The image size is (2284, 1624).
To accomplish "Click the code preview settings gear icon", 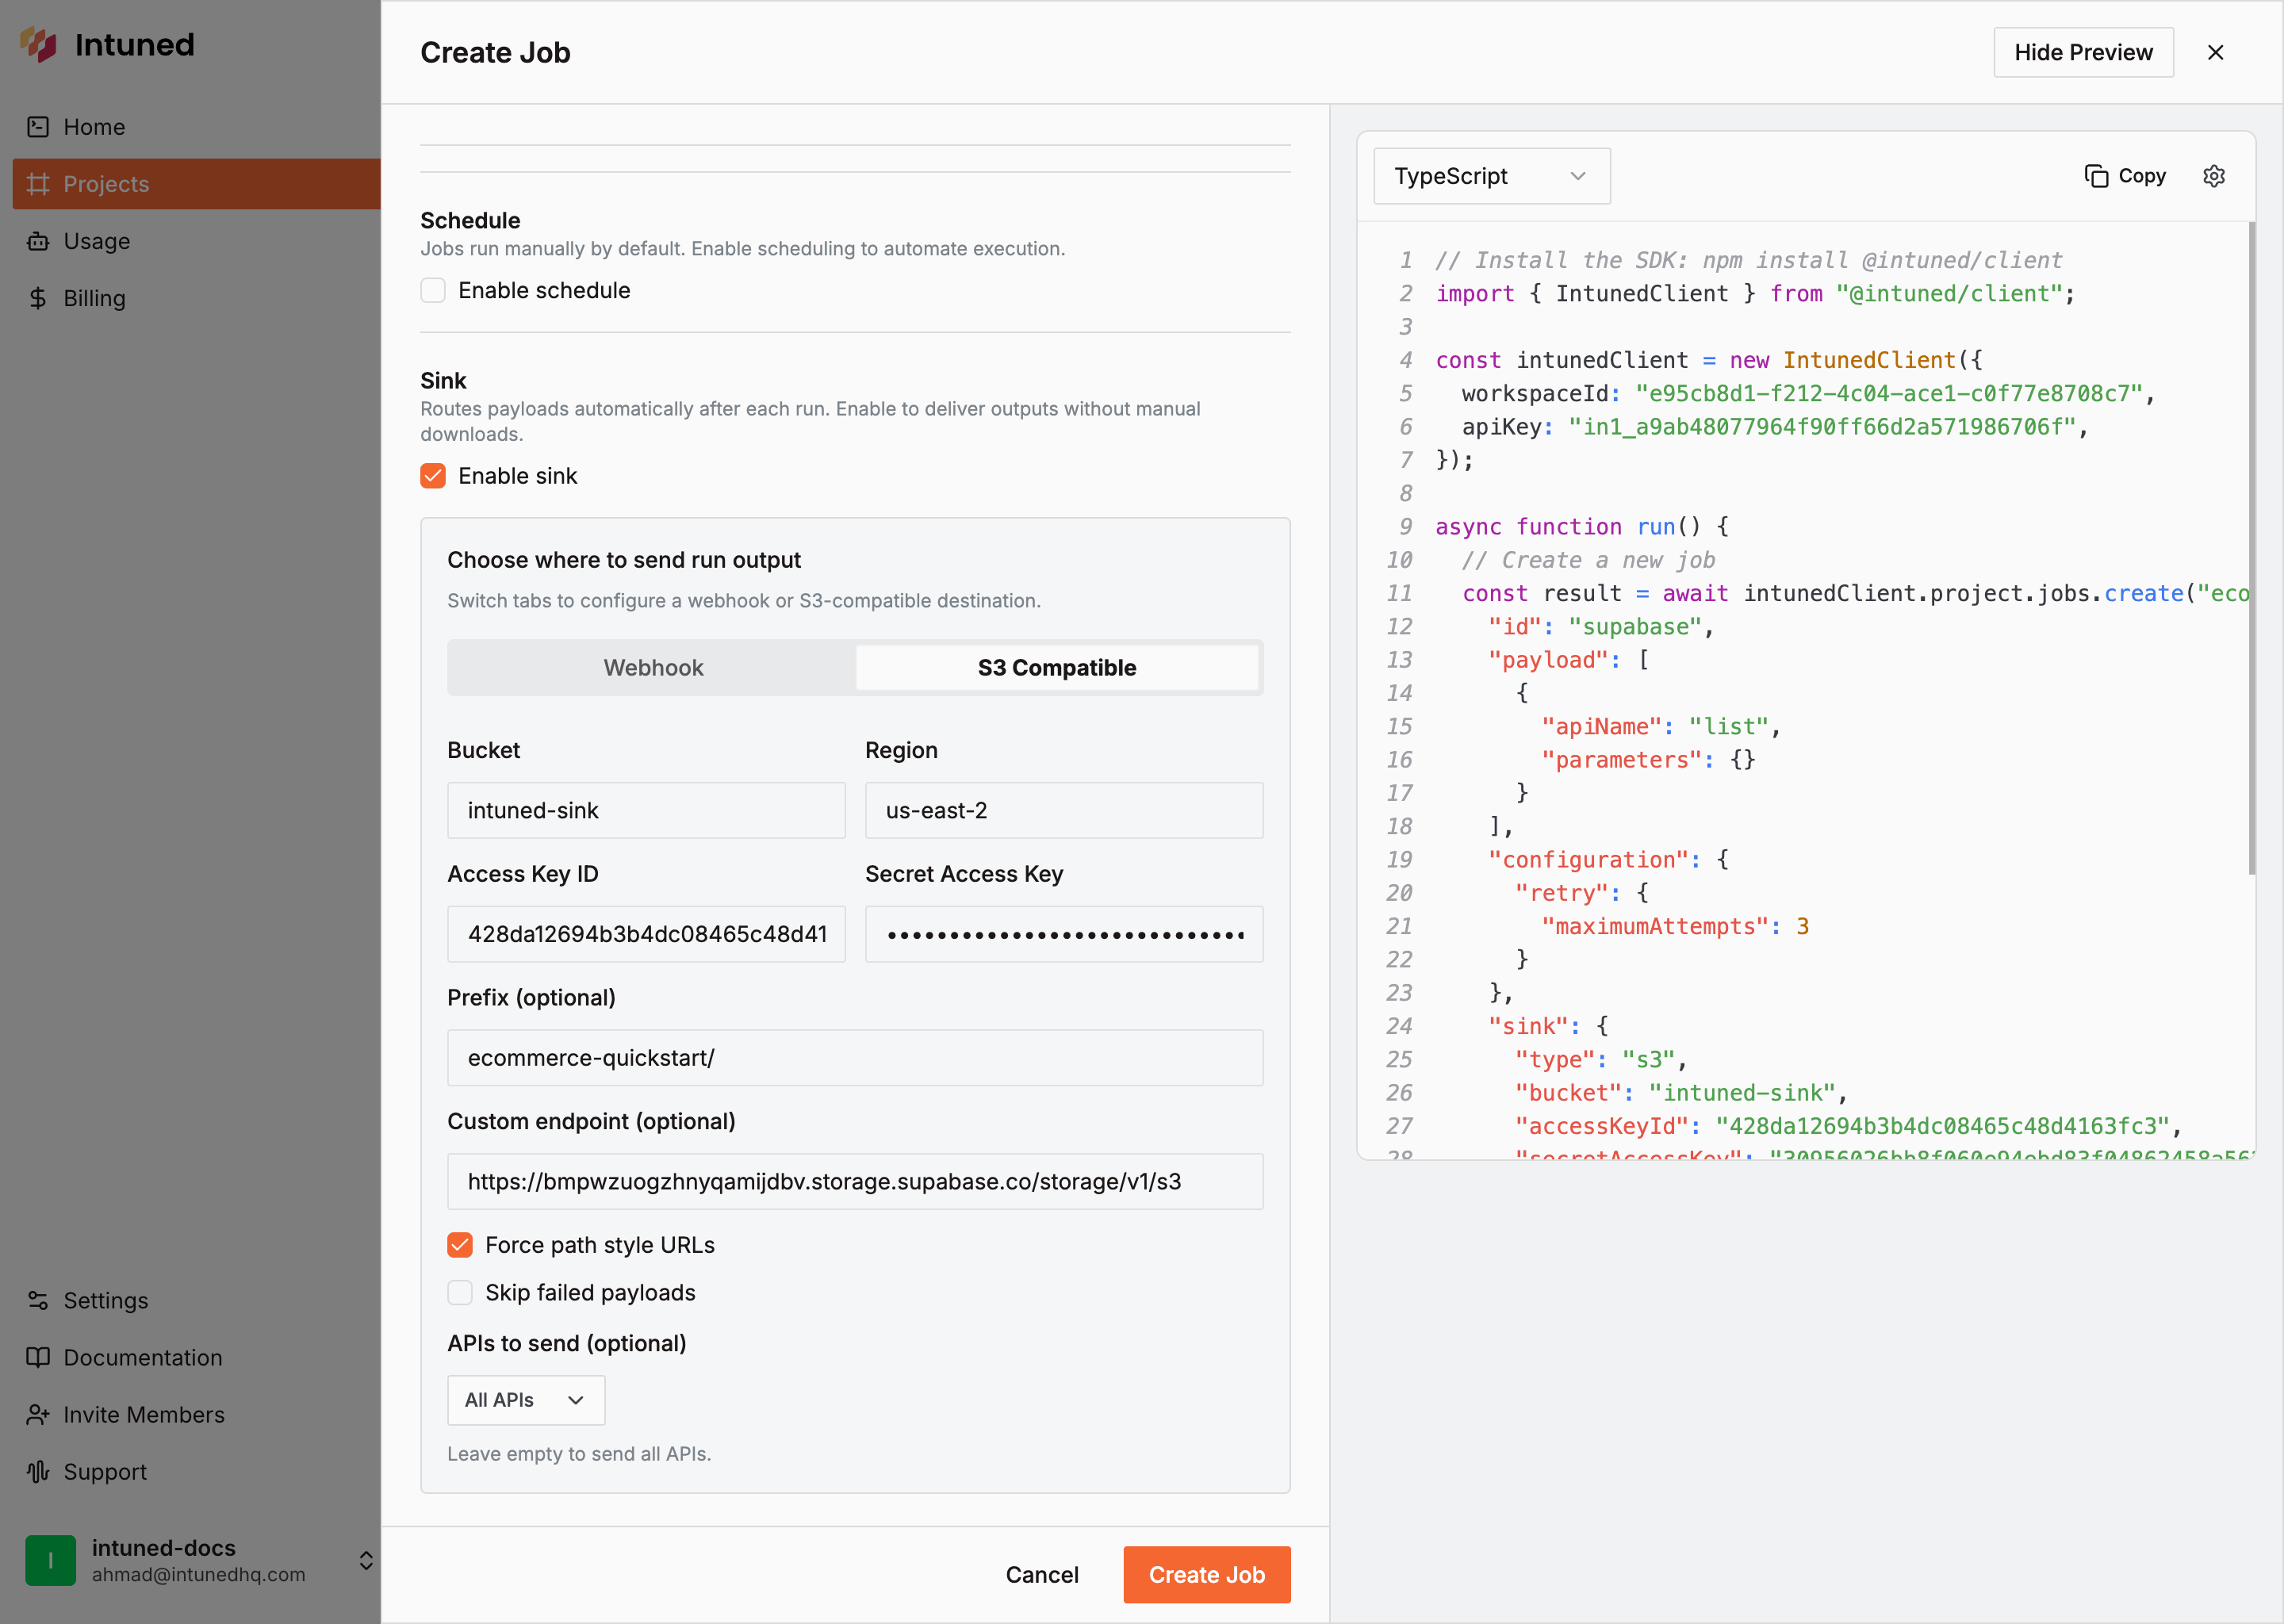I will point(2214,176).
